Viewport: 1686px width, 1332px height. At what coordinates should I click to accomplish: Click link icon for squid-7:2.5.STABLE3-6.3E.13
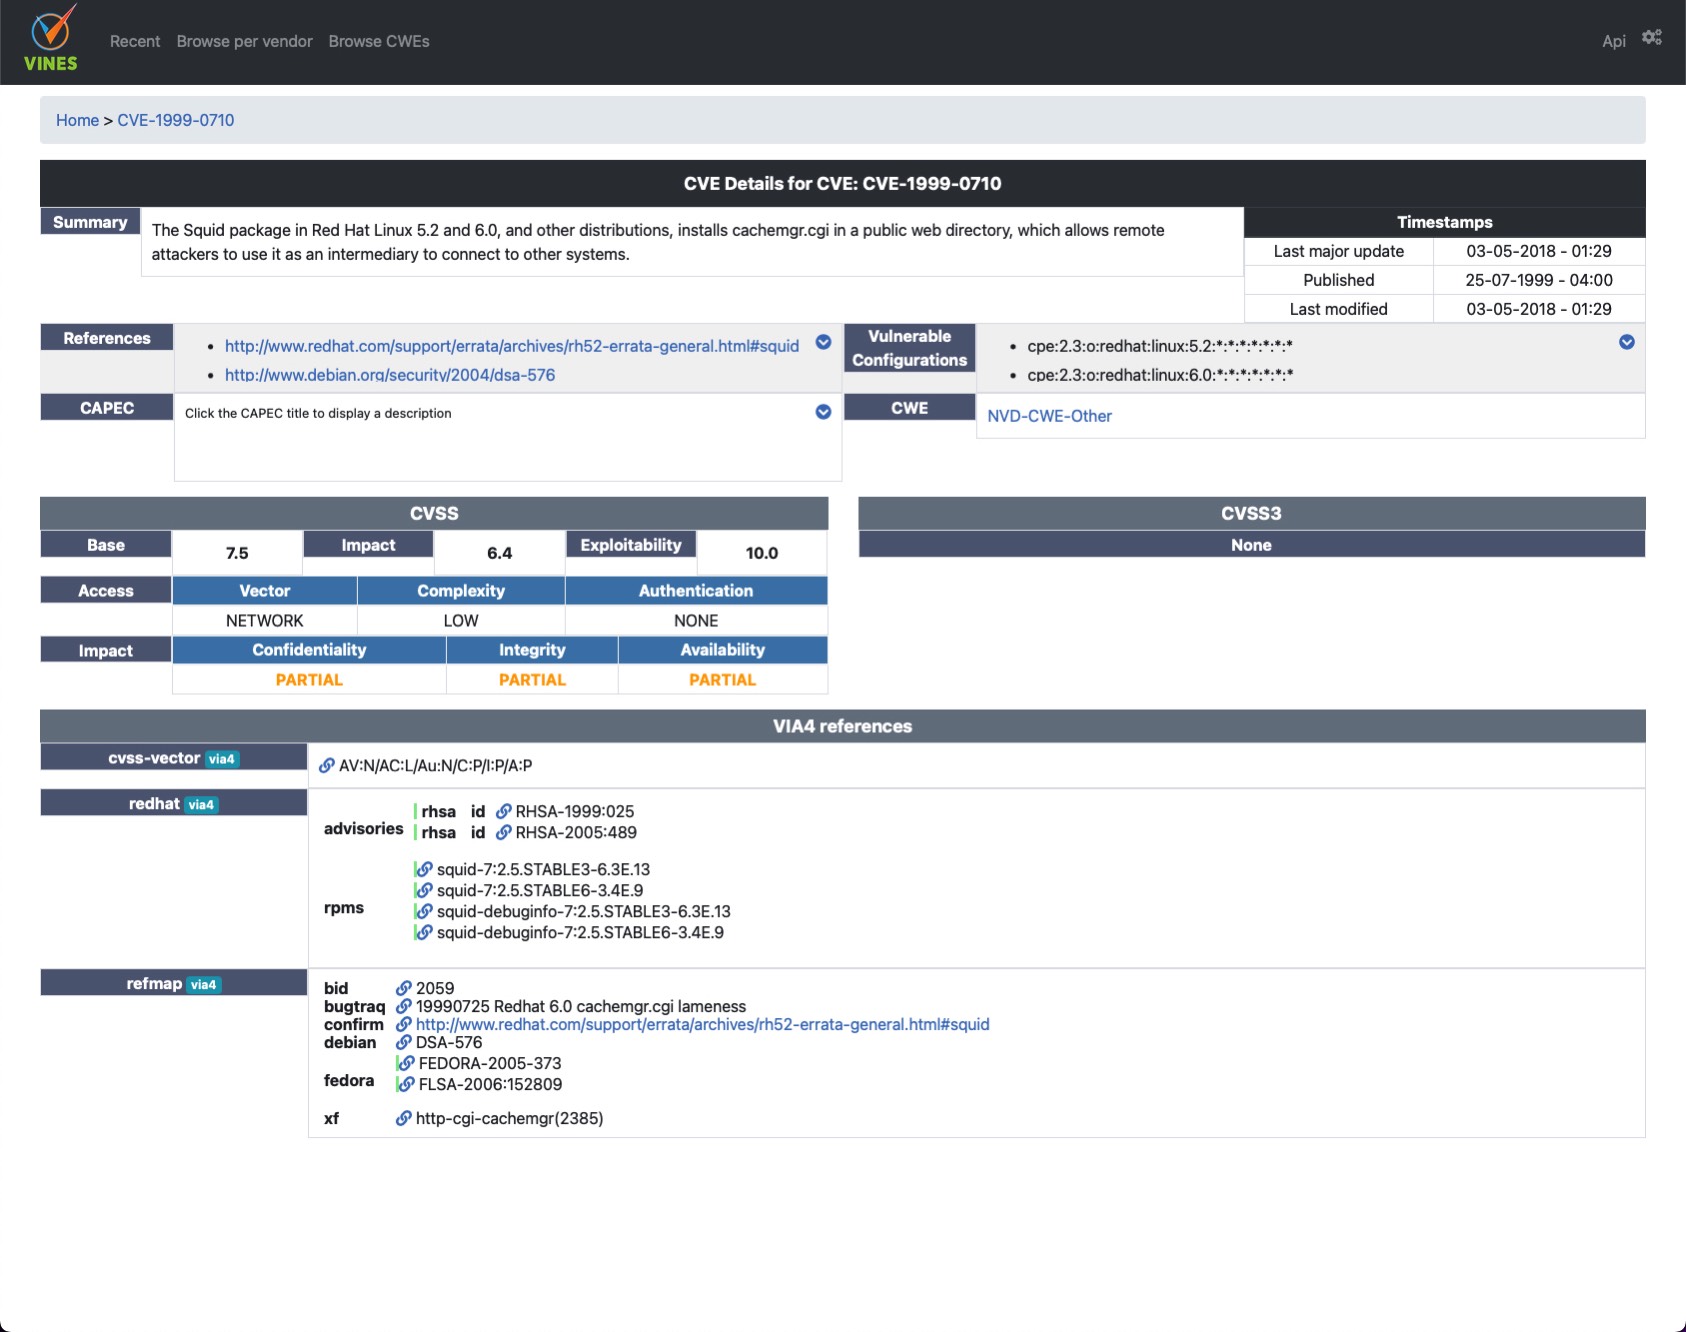point(425,869)
